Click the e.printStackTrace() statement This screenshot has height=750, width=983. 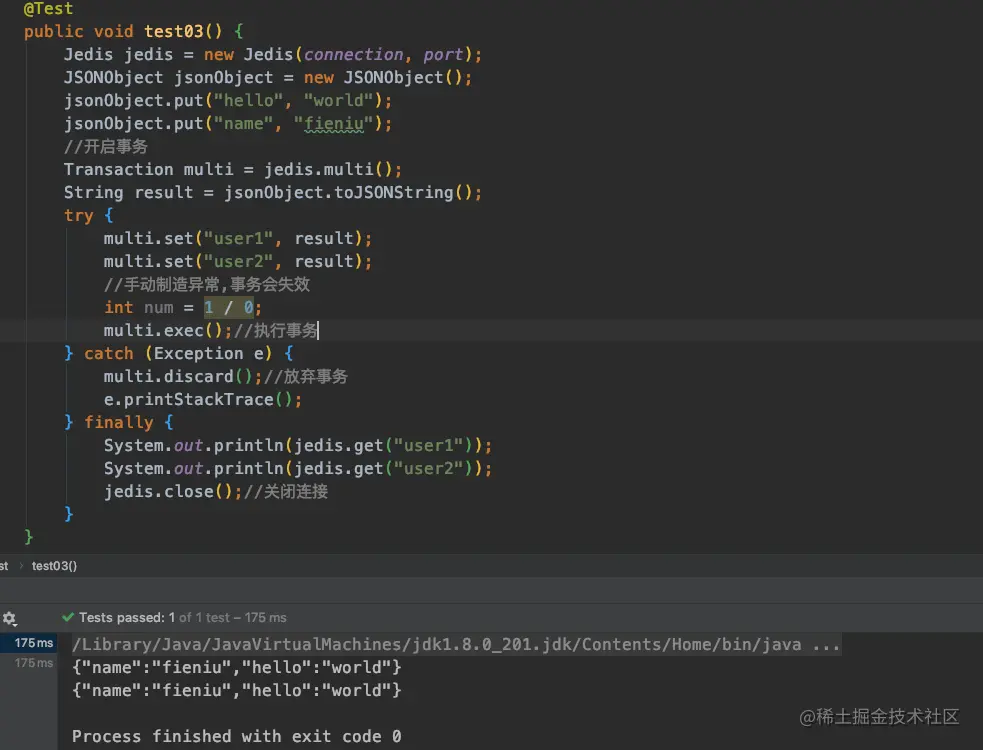[x=202, y=399]
